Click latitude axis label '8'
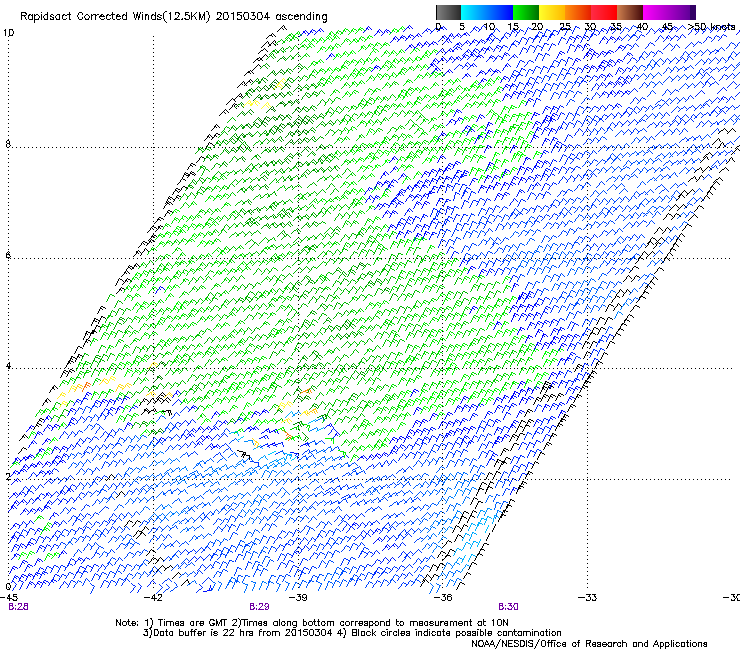Screen dimensions: 740x650 click(8, 144)
